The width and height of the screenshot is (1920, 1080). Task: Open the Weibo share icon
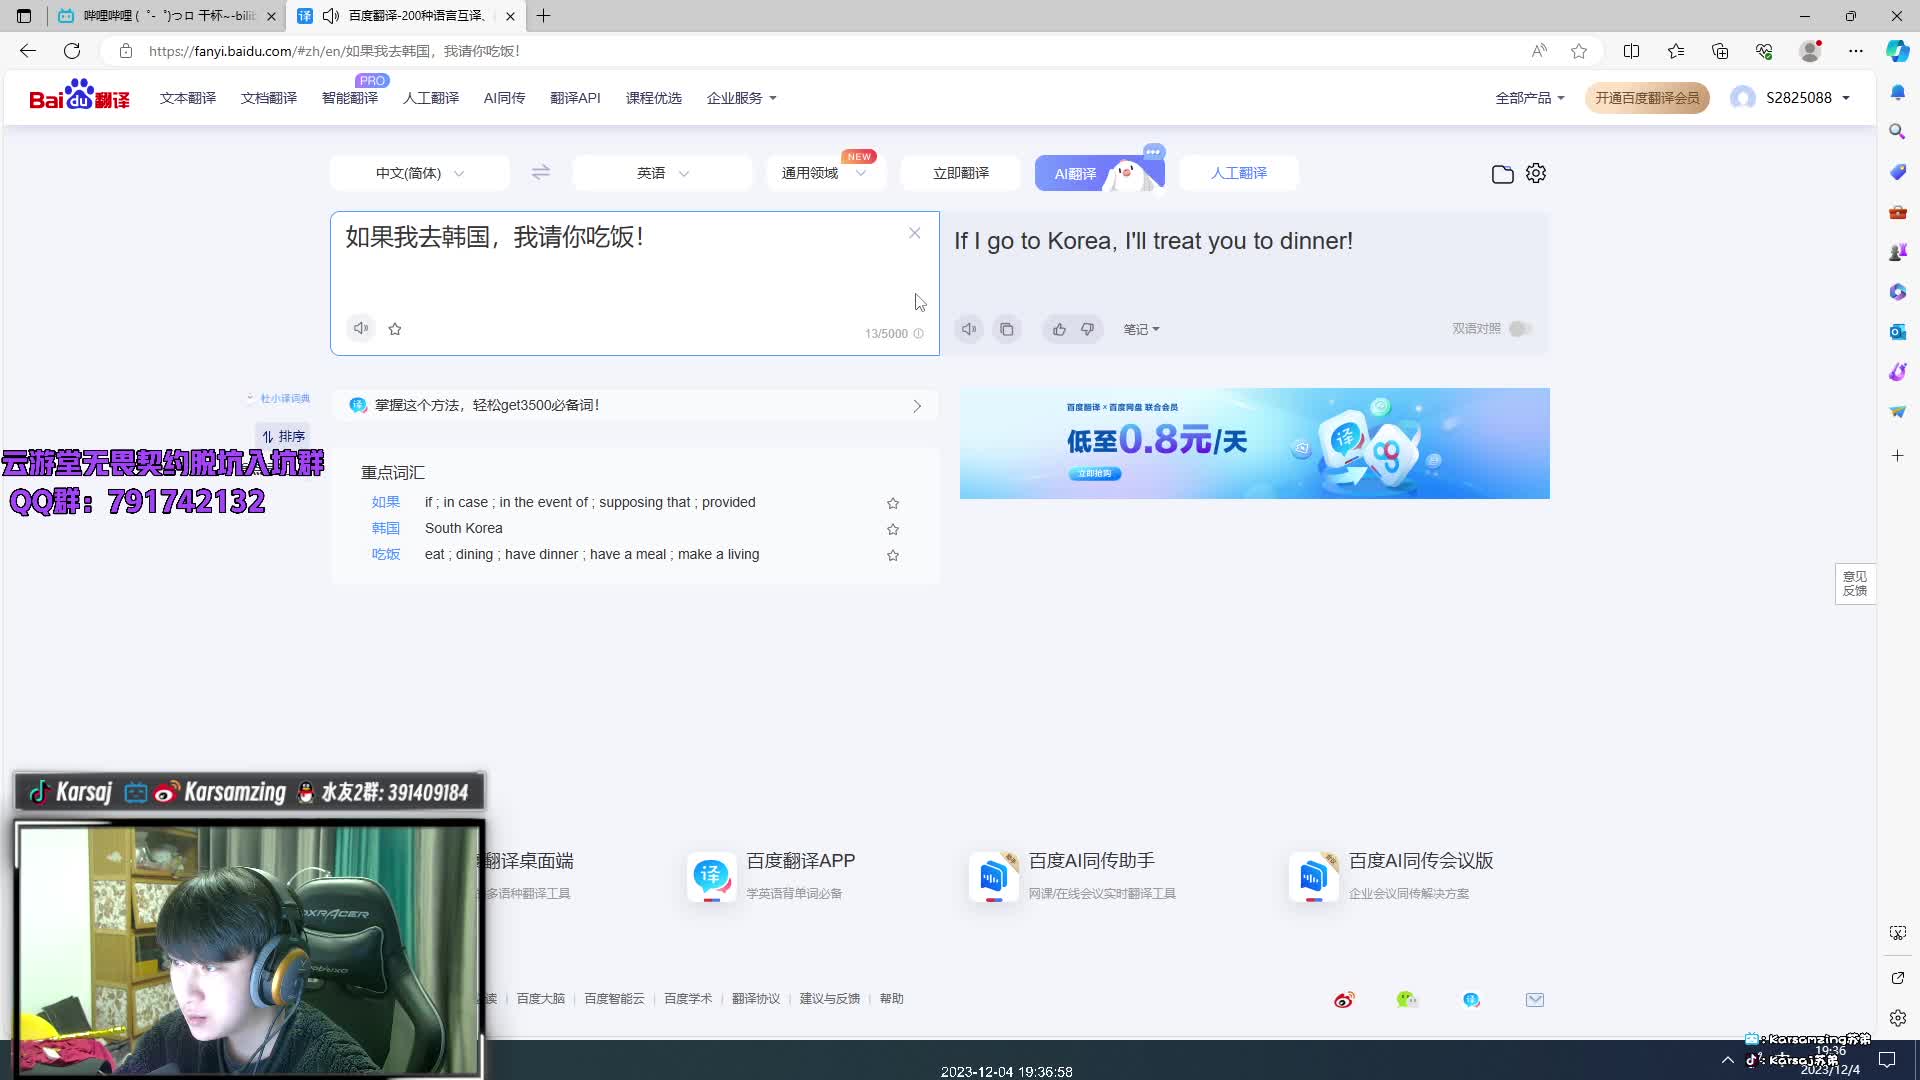pos(1344,1000)
